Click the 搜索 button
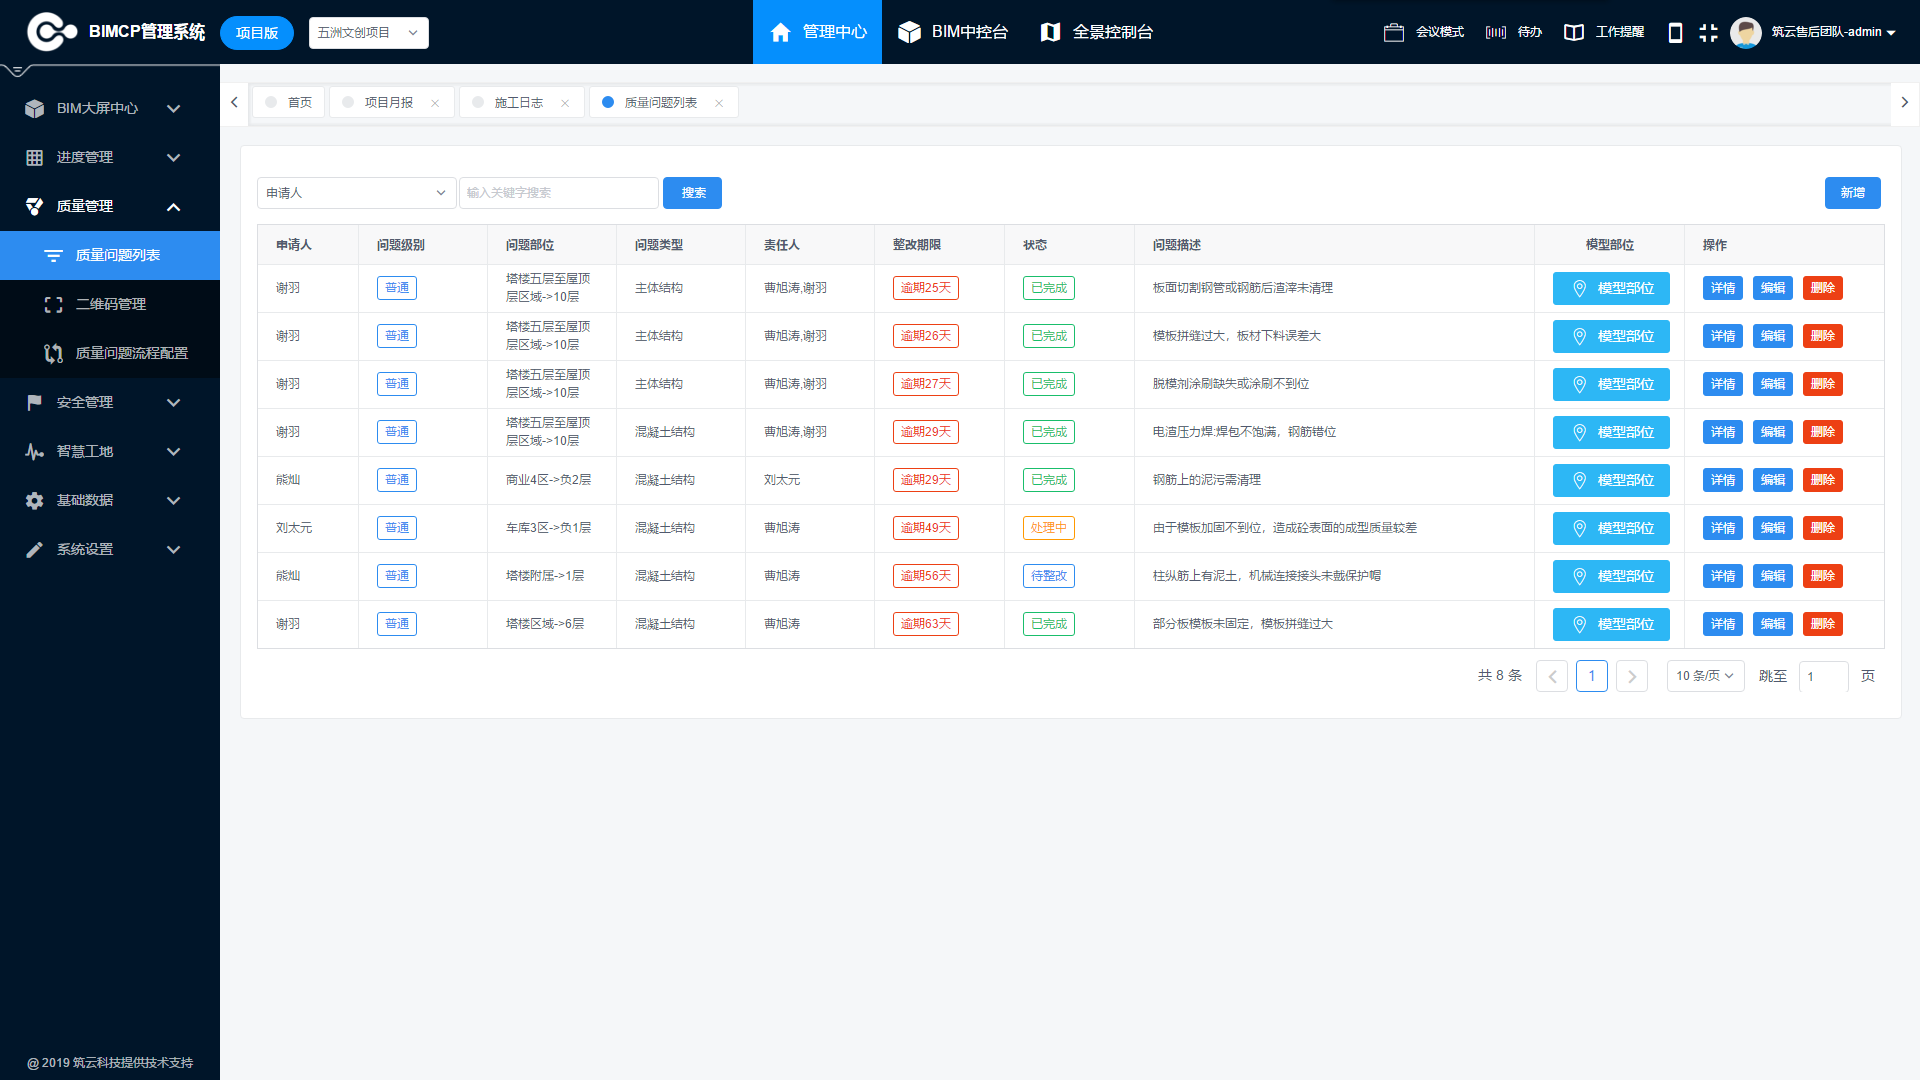Screen dimensions: 1920x1080 click(692, 193)
